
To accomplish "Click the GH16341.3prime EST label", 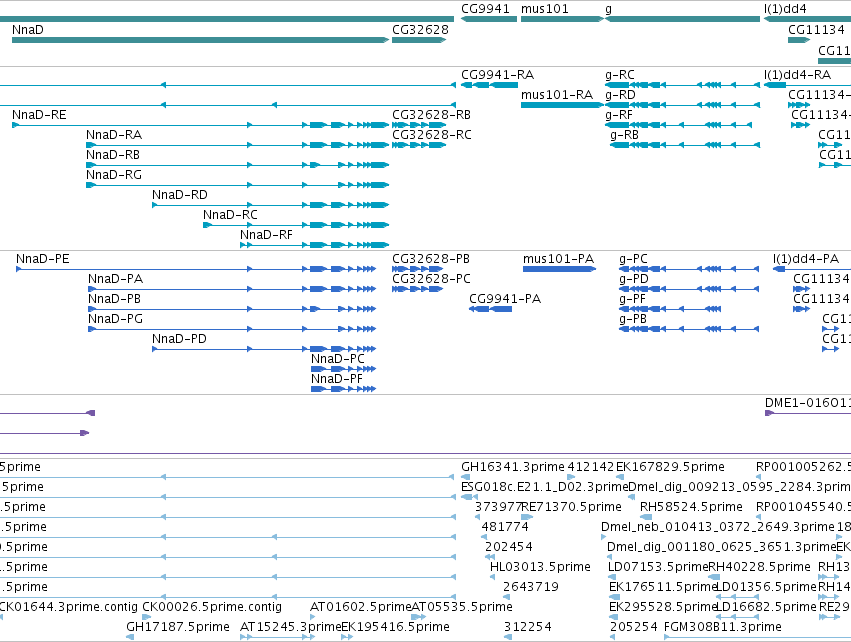I will pyautogui.click(x=513, y=467).
